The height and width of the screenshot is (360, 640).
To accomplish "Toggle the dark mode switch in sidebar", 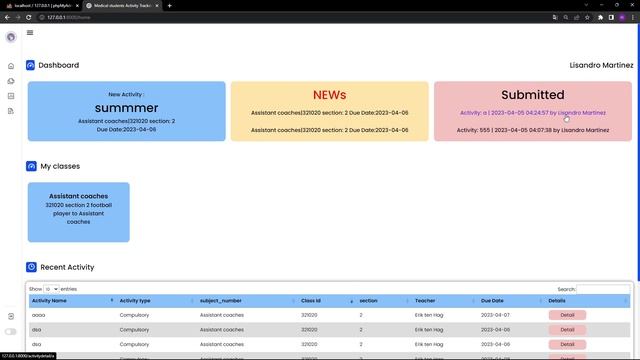I will (x=11, y=332).
